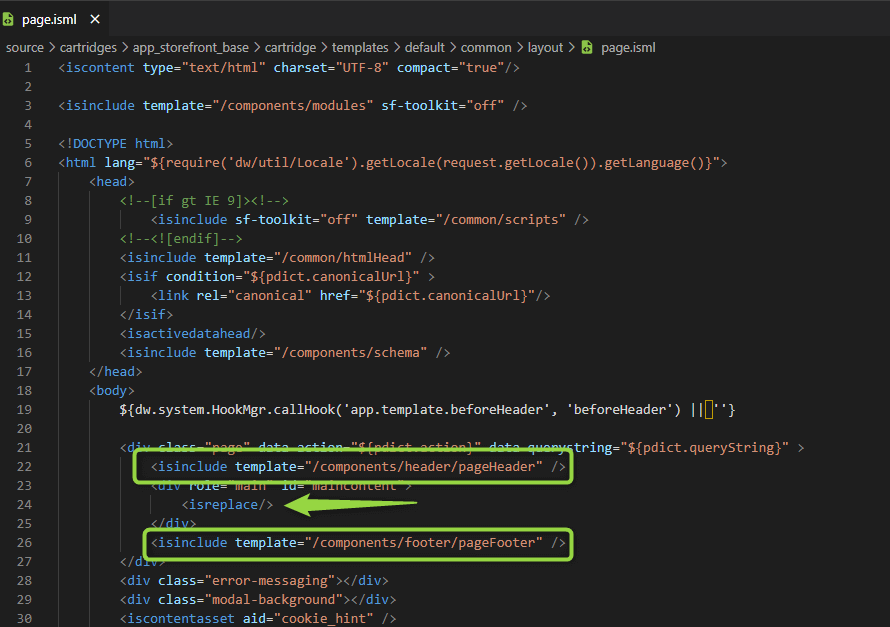Screen dimensions: 890x627
Task: Click the "UTF-8" charset value
Action: click(x=362, y=68)
